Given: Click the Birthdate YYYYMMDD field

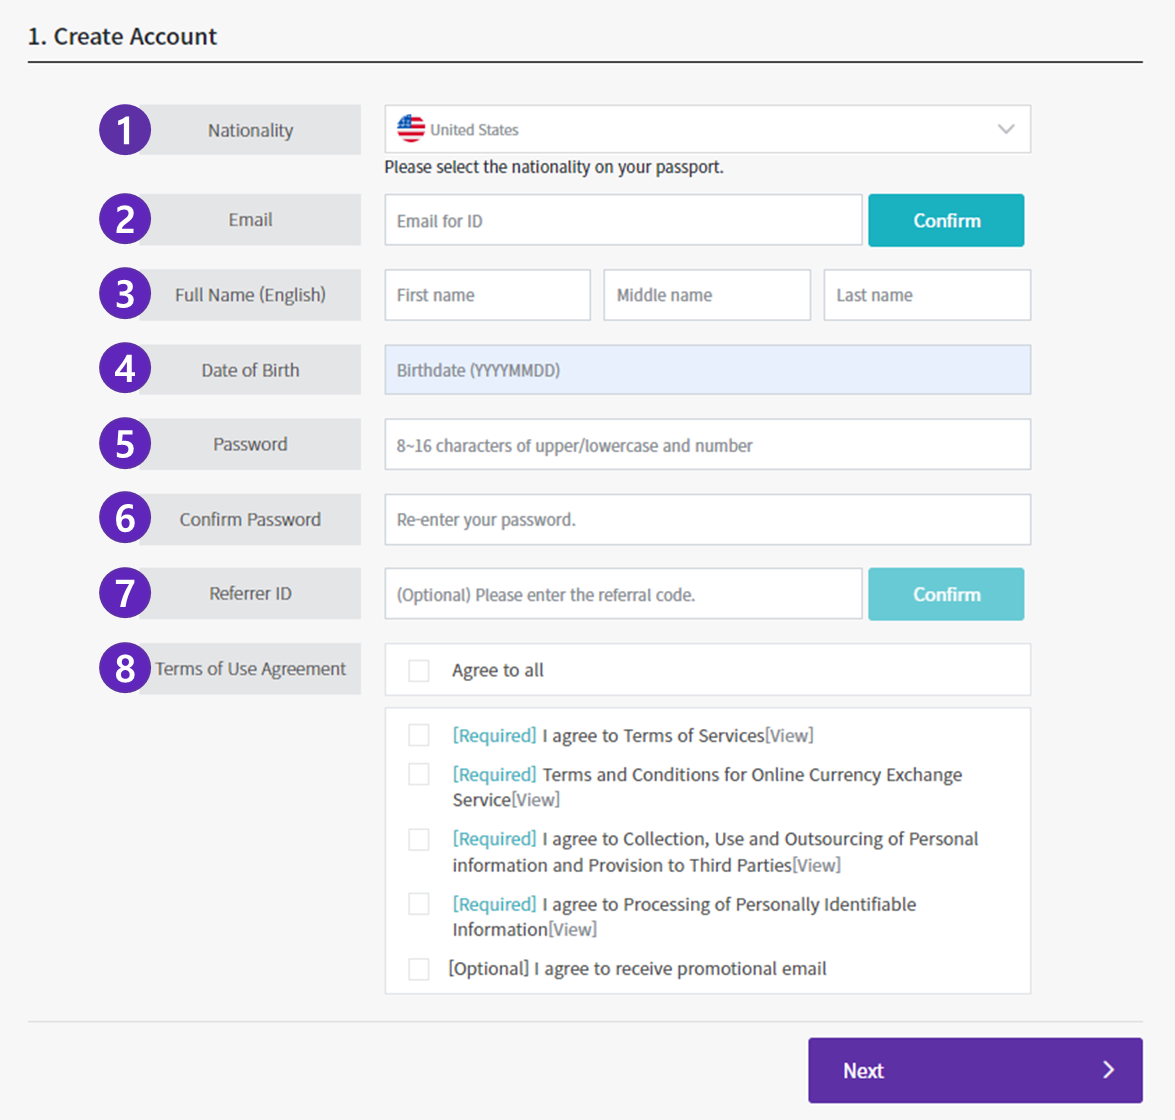Looking at the screenshot, I should coord(707,369).
